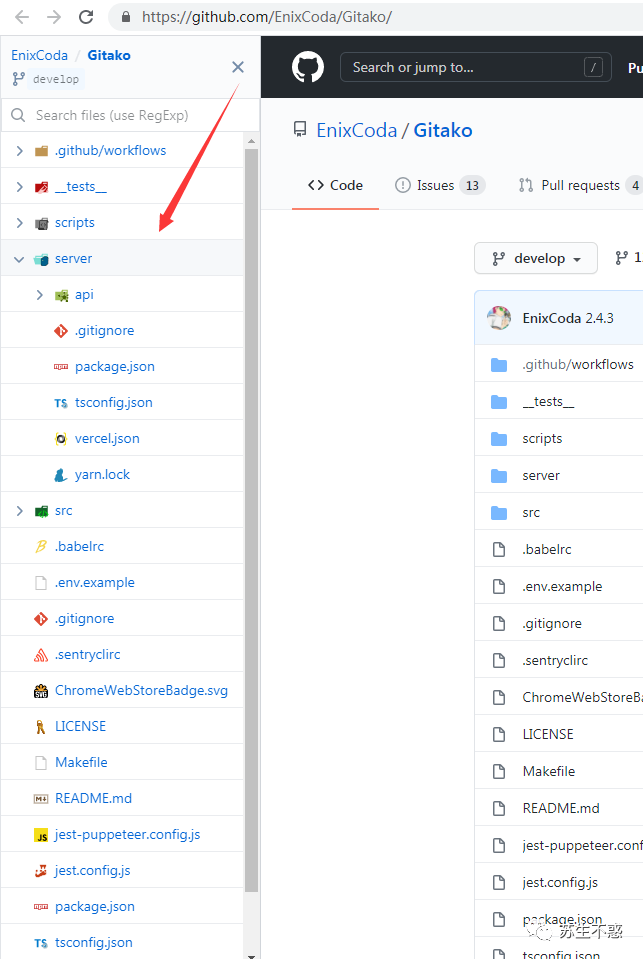Open root .gitignore in sidebar tree

84,618
